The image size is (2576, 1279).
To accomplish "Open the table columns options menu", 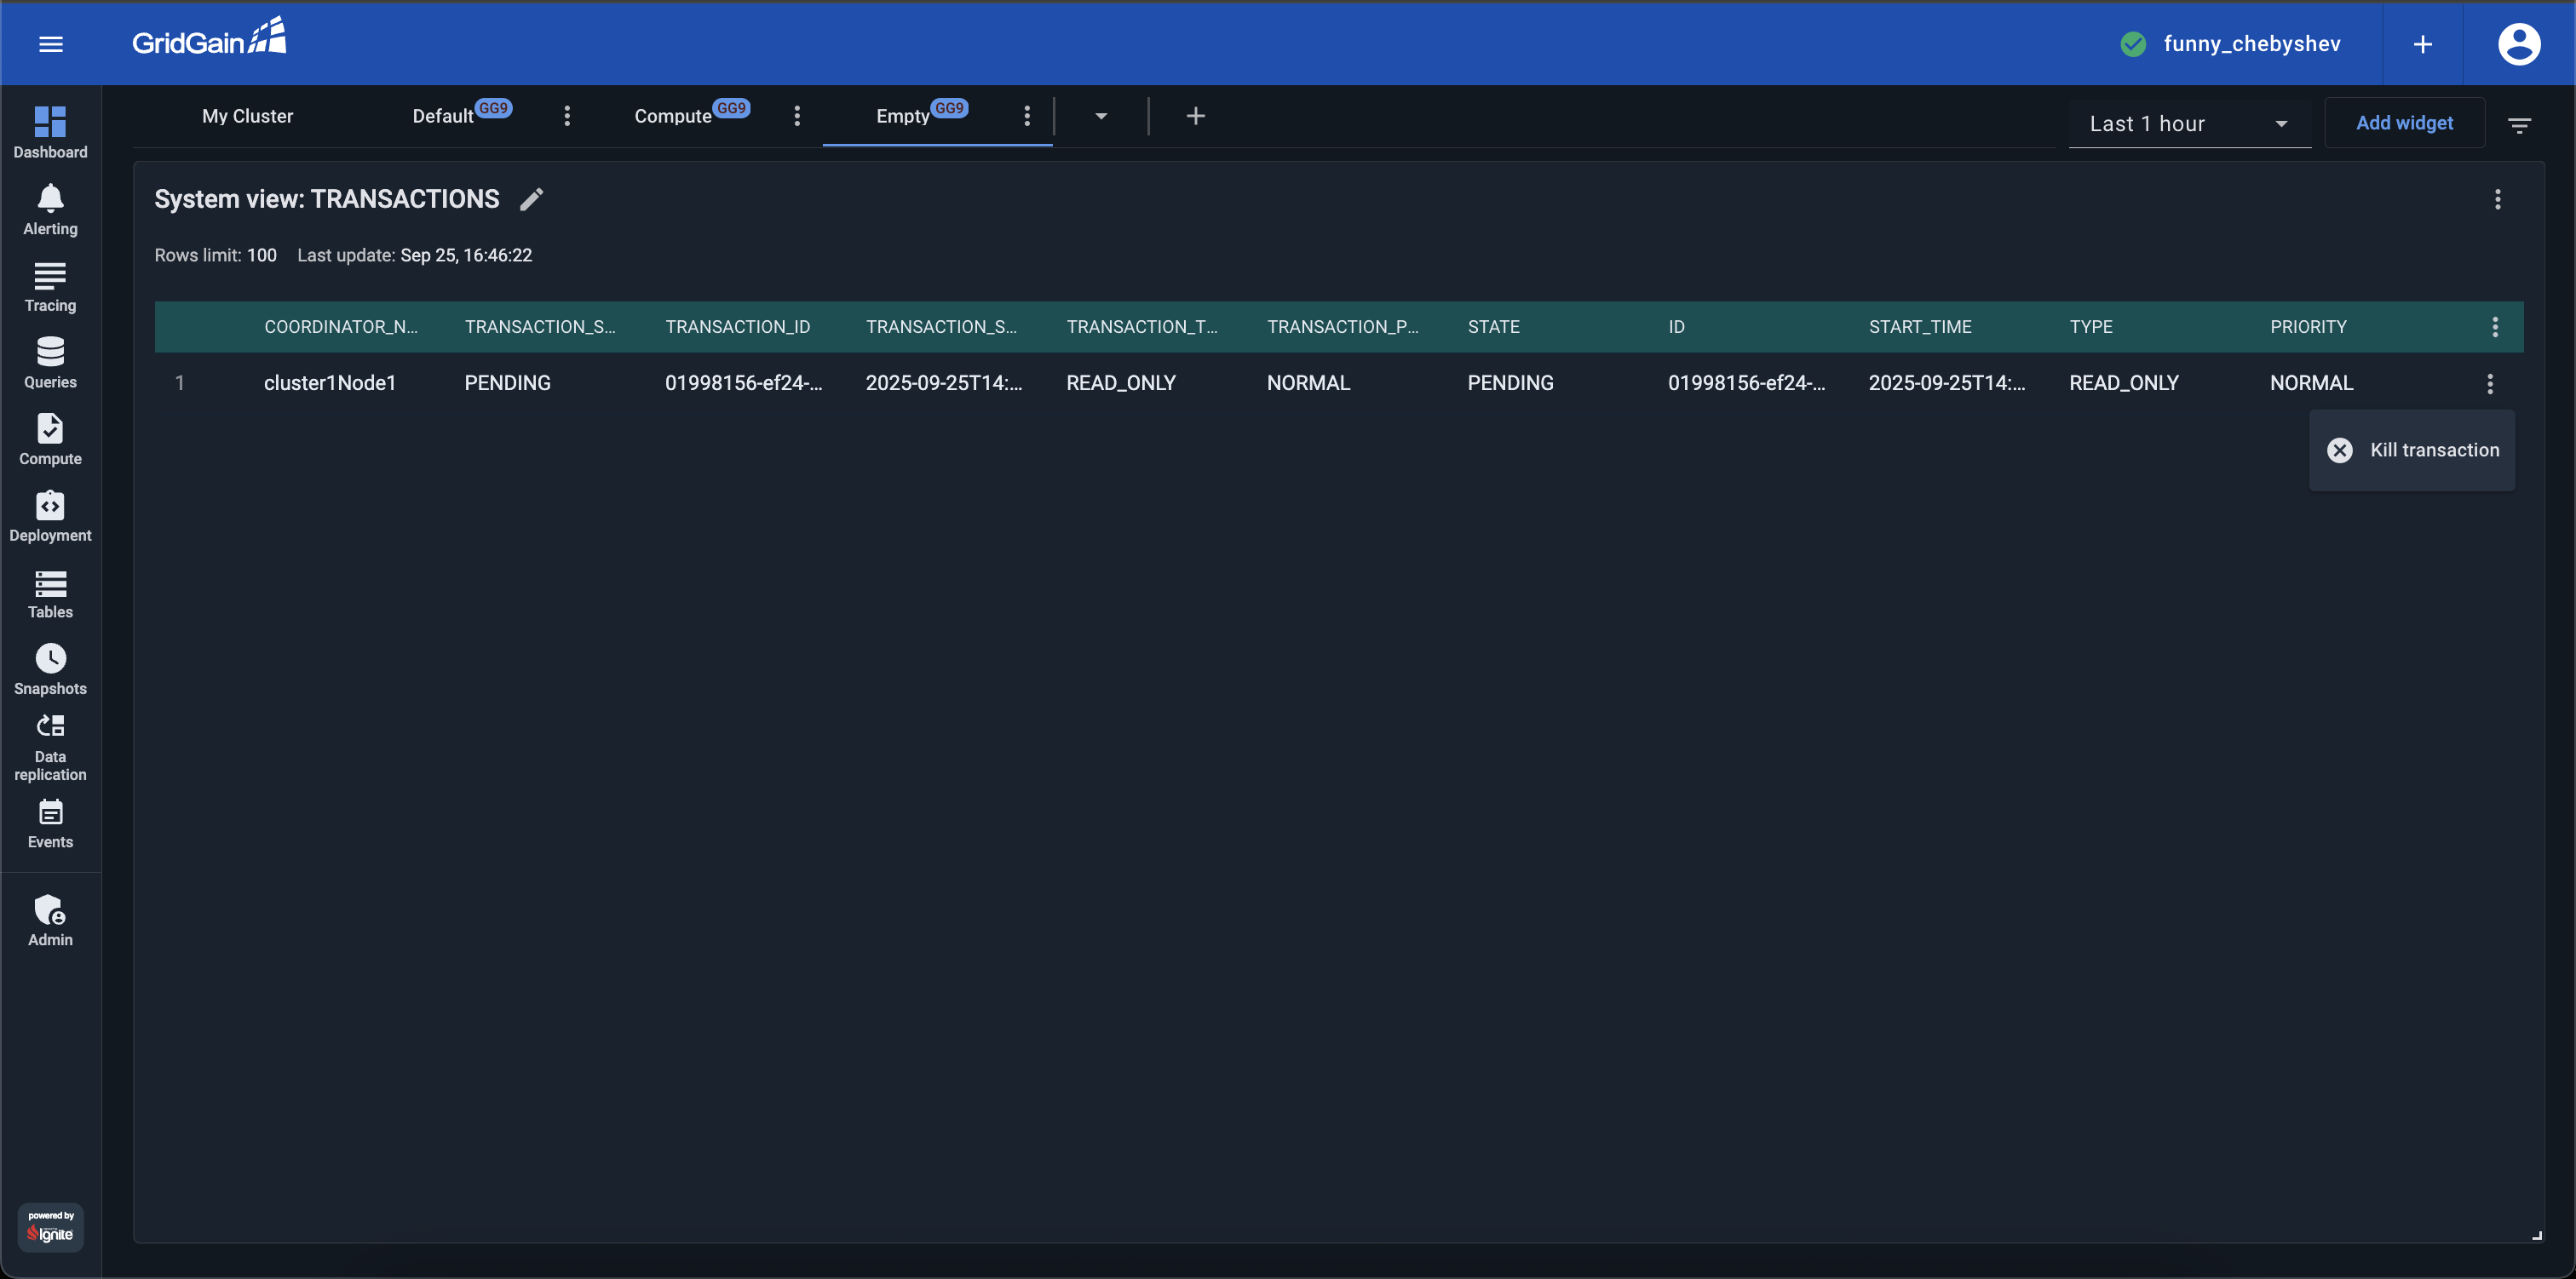I will [2495, 327].
